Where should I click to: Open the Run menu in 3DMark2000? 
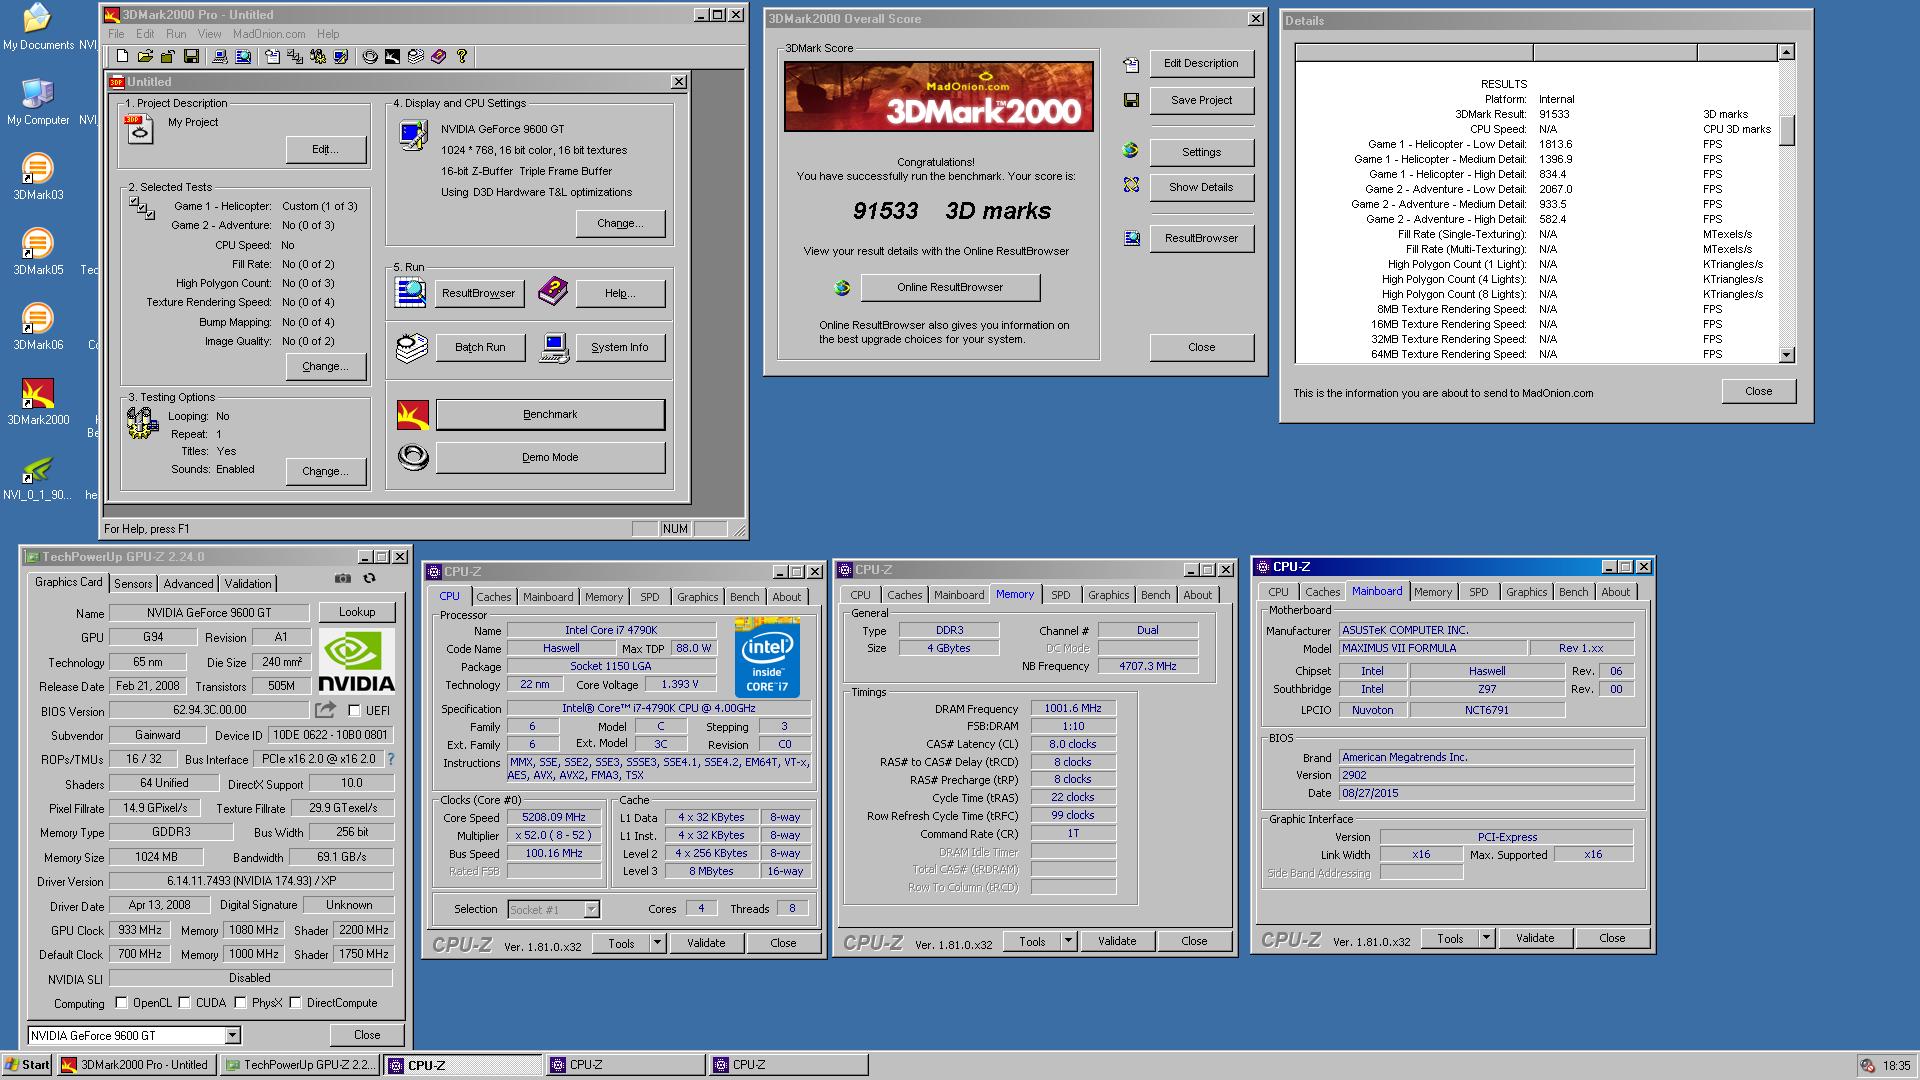click(x=176, y=34)
